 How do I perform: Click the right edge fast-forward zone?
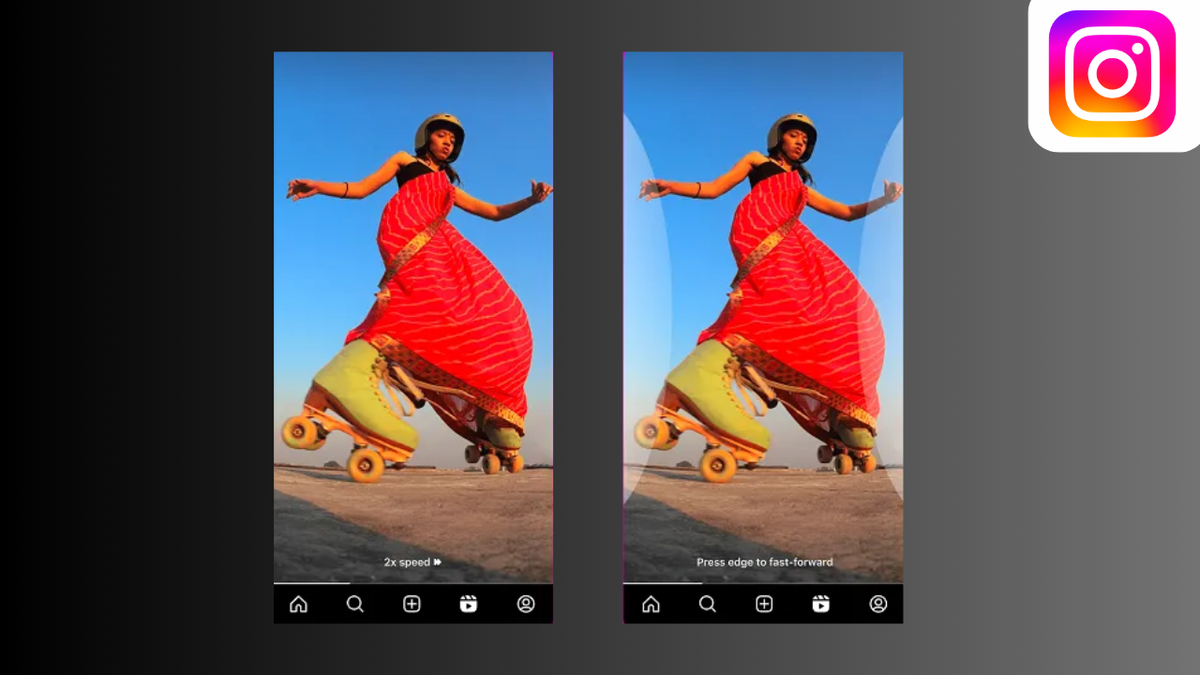click(x=885, y=300)
